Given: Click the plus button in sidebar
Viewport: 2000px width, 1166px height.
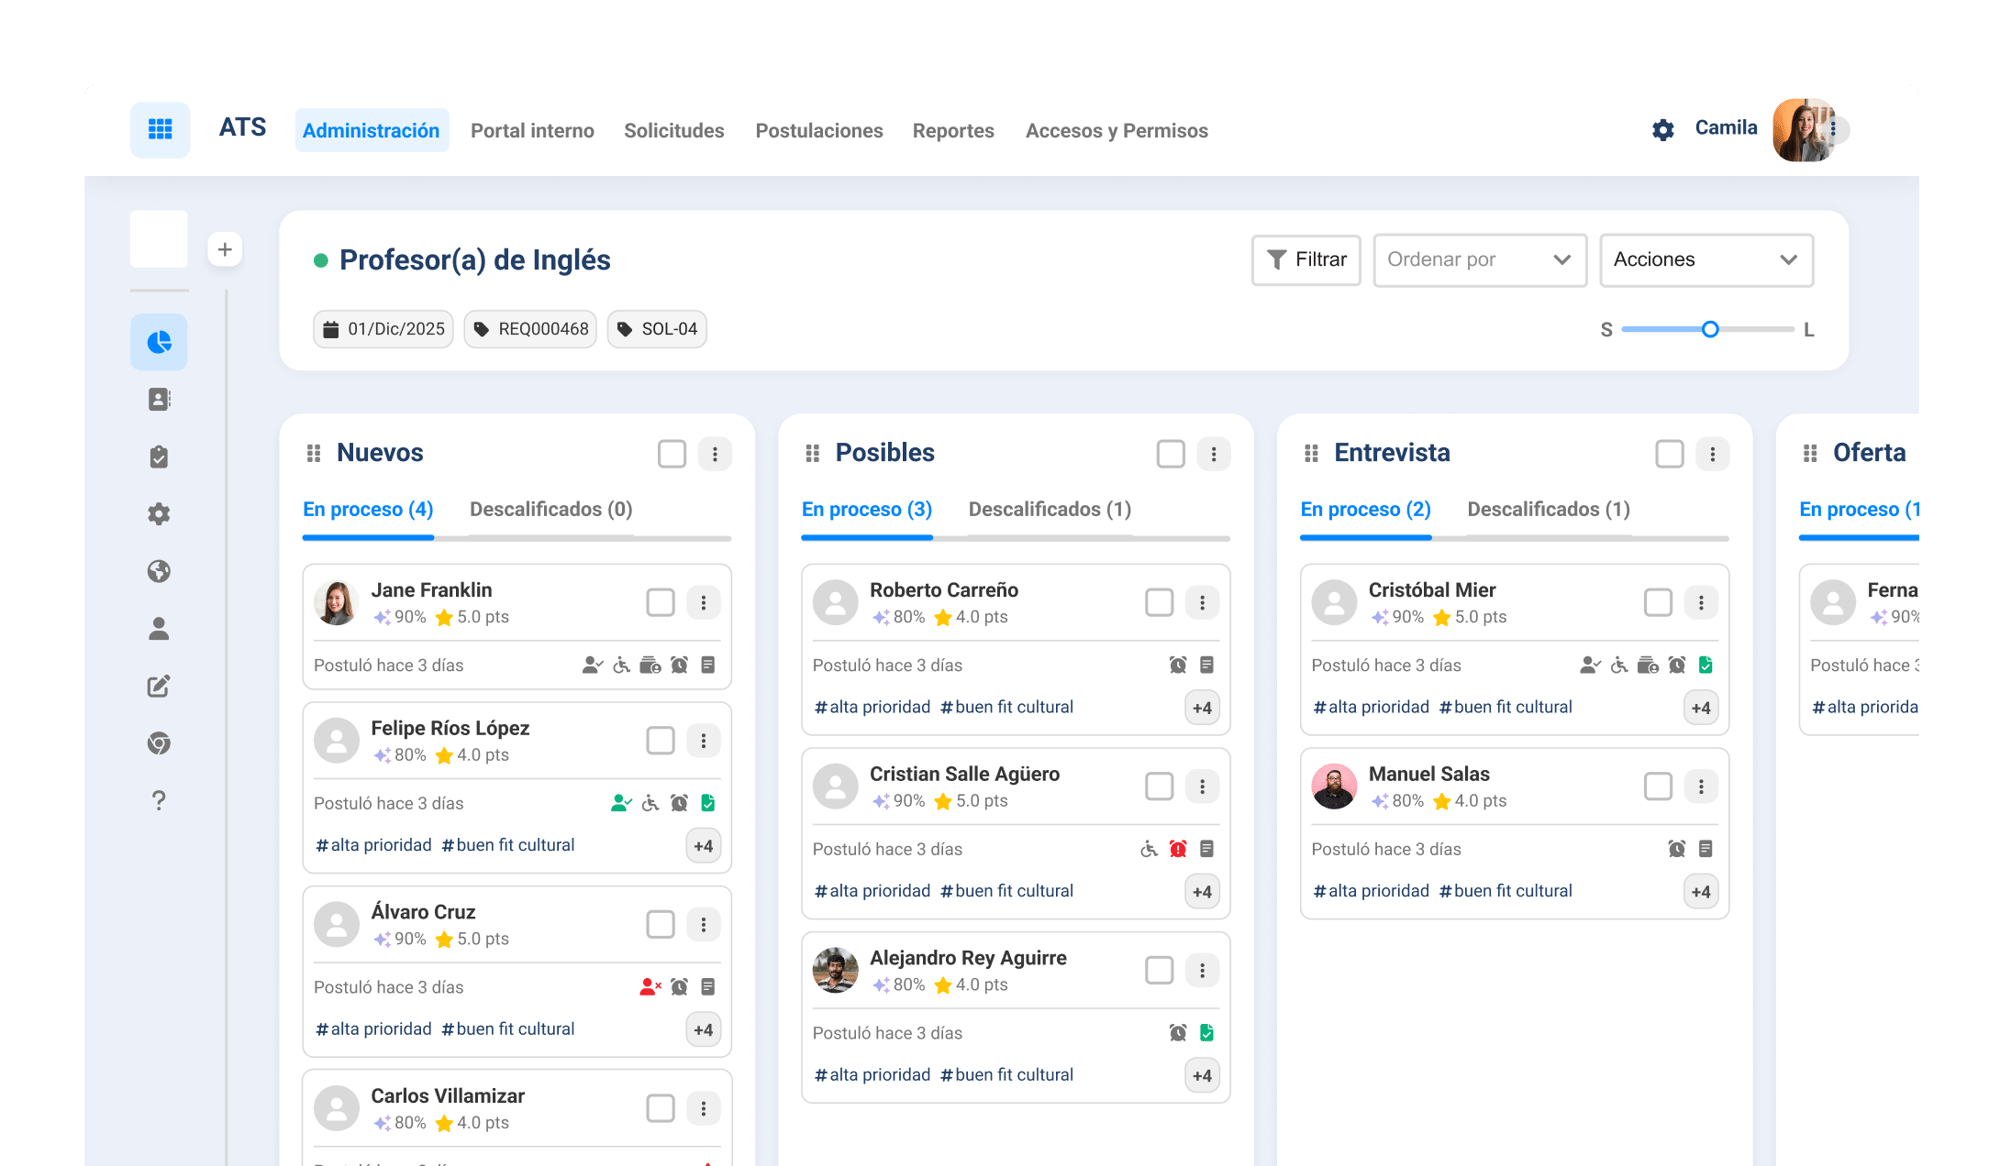Looking at the screenshot, I should coord(225,249).
